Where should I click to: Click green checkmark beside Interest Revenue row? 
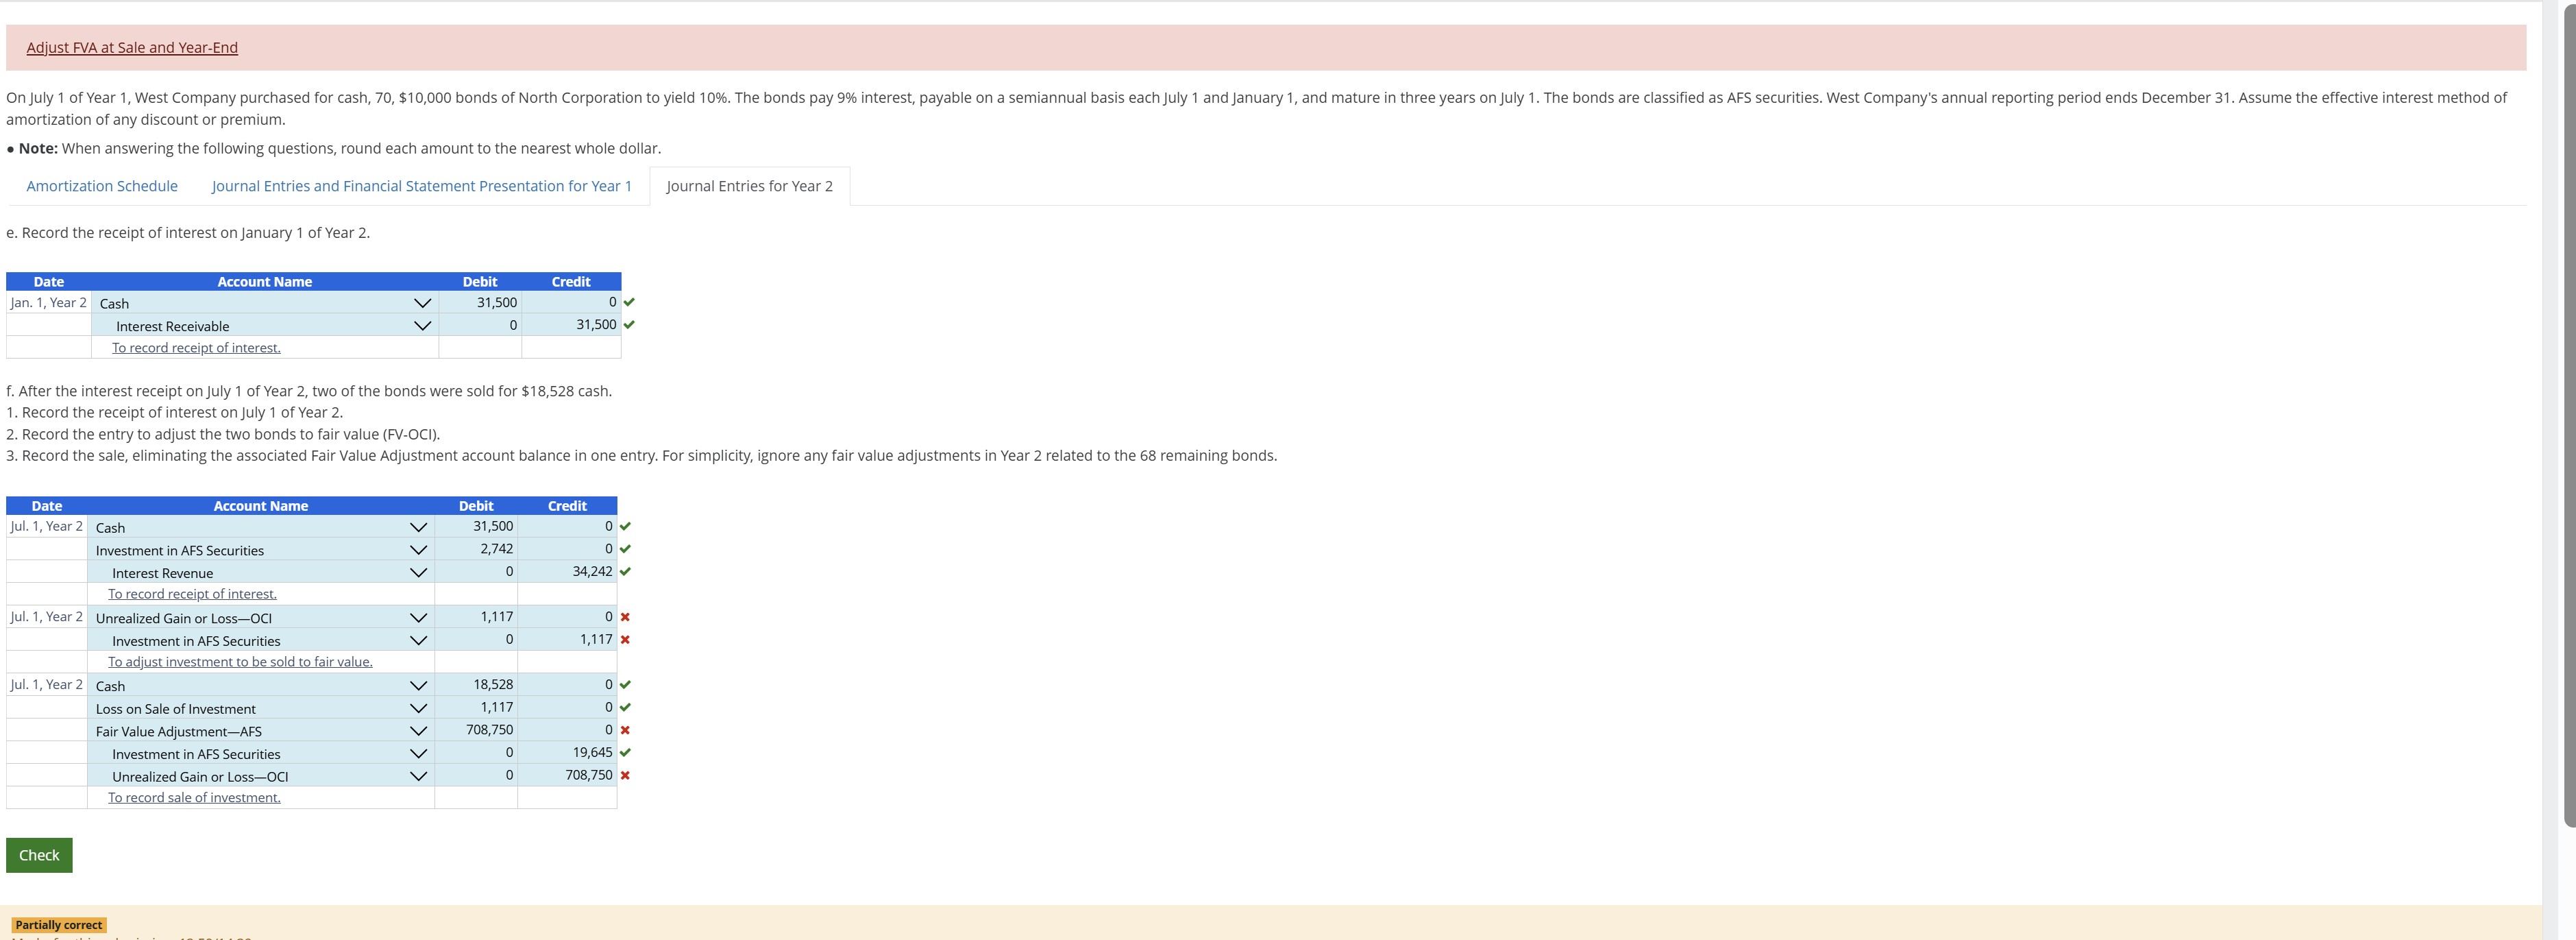(625, 572)
